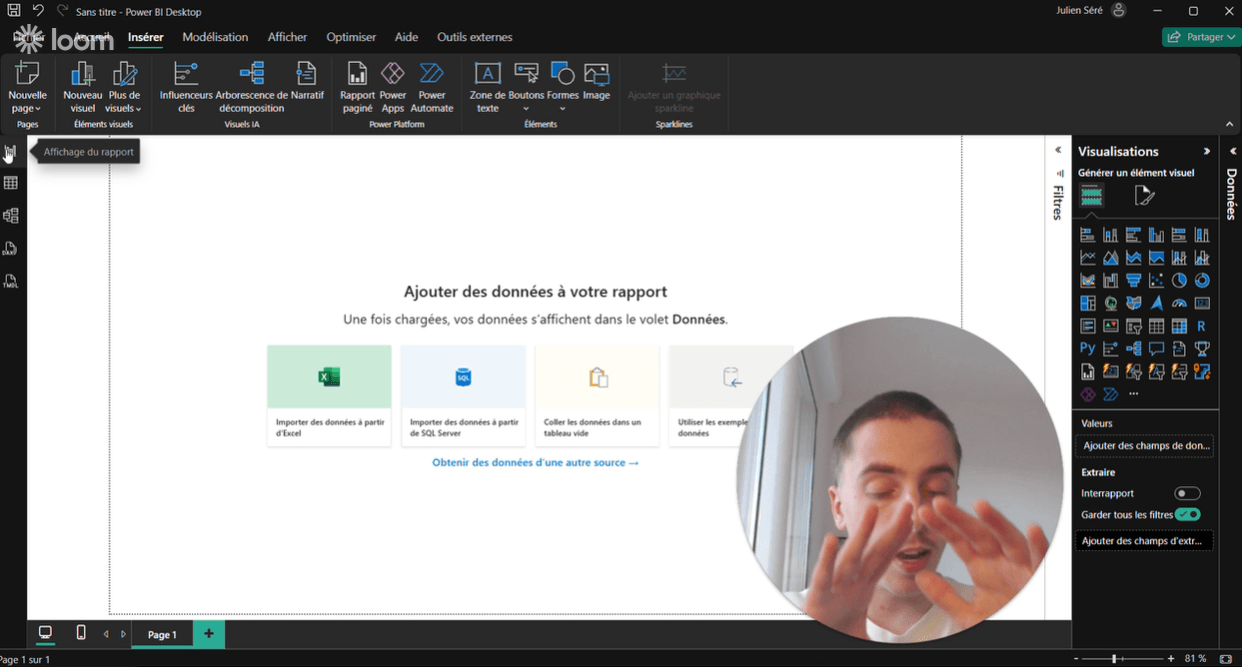Select the Python visual icon in Visualisations
The width and height of the screenshot is (1242, 667).
click(1088, 349)
